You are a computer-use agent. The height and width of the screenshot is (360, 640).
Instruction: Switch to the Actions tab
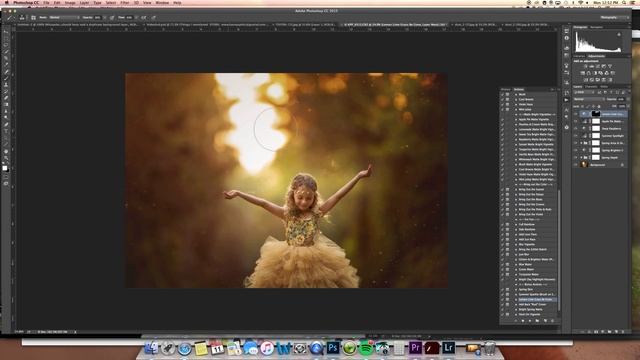pos(519,89)
